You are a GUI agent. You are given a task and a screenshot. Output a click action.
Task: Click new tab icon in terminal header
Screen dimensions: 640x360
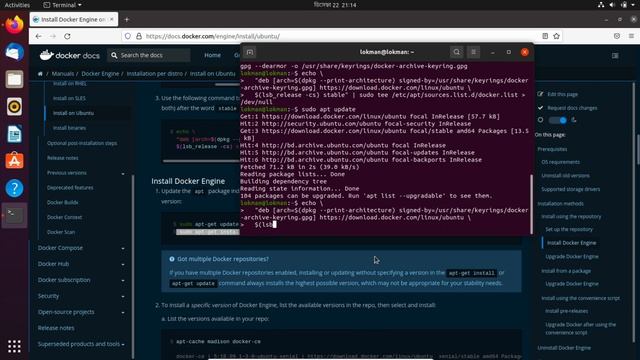[x=250, y=52]
